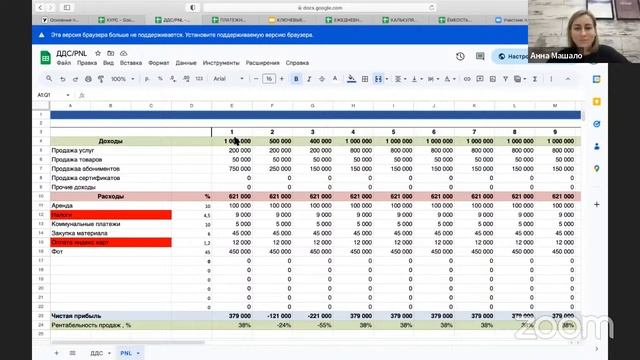Open the text wrapping dropdown
Image resolution: width=640 pixels, height=360 pixels.
pyautogui.click(x=433, y=79)
